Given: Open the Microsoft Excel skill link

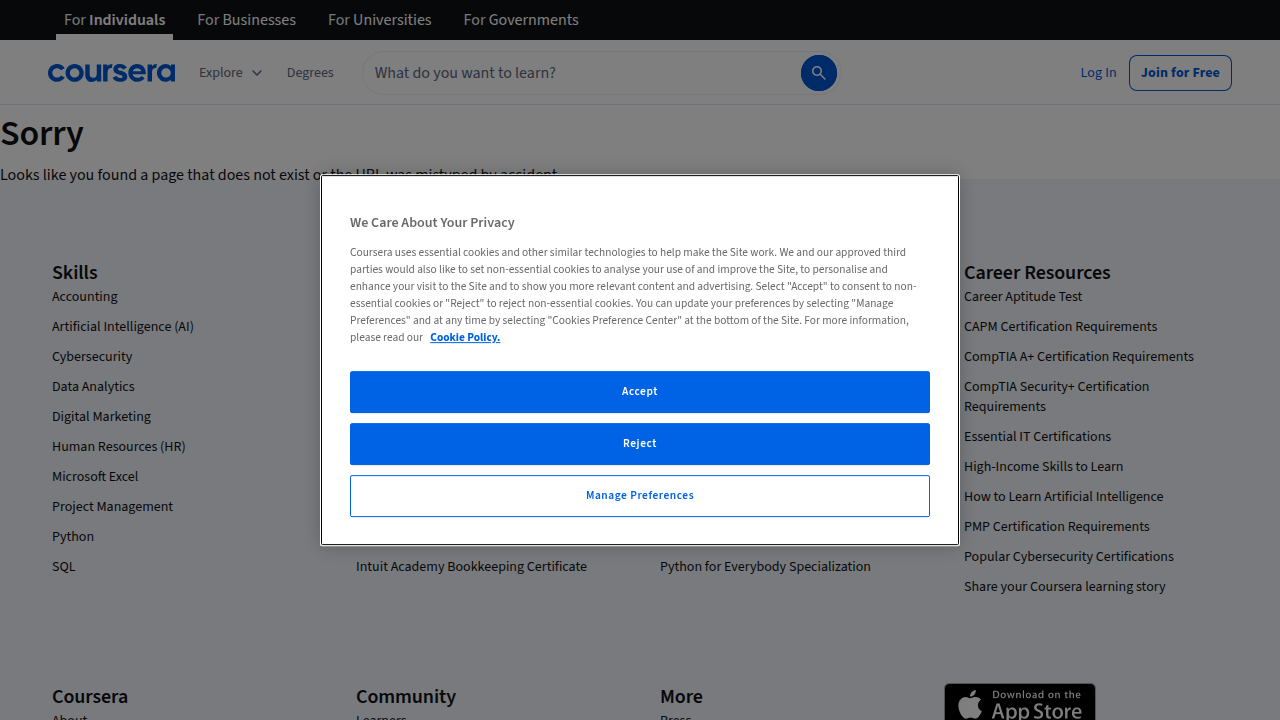Looking at the screenshot, I should pyautogui.click(x=95, y=477).
